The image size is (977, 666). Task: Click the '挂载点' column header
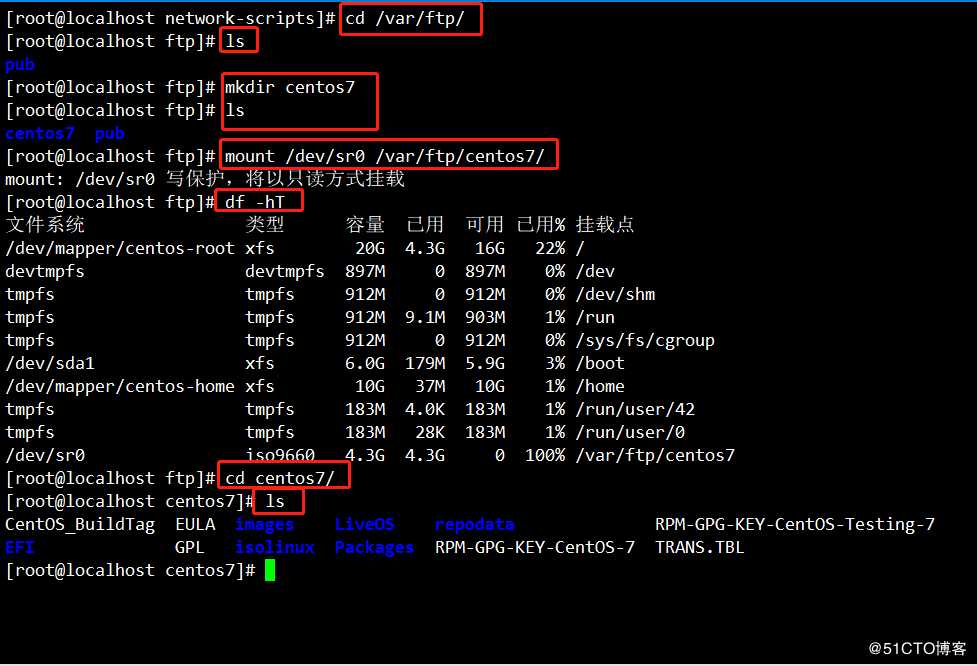pos(605,224)
